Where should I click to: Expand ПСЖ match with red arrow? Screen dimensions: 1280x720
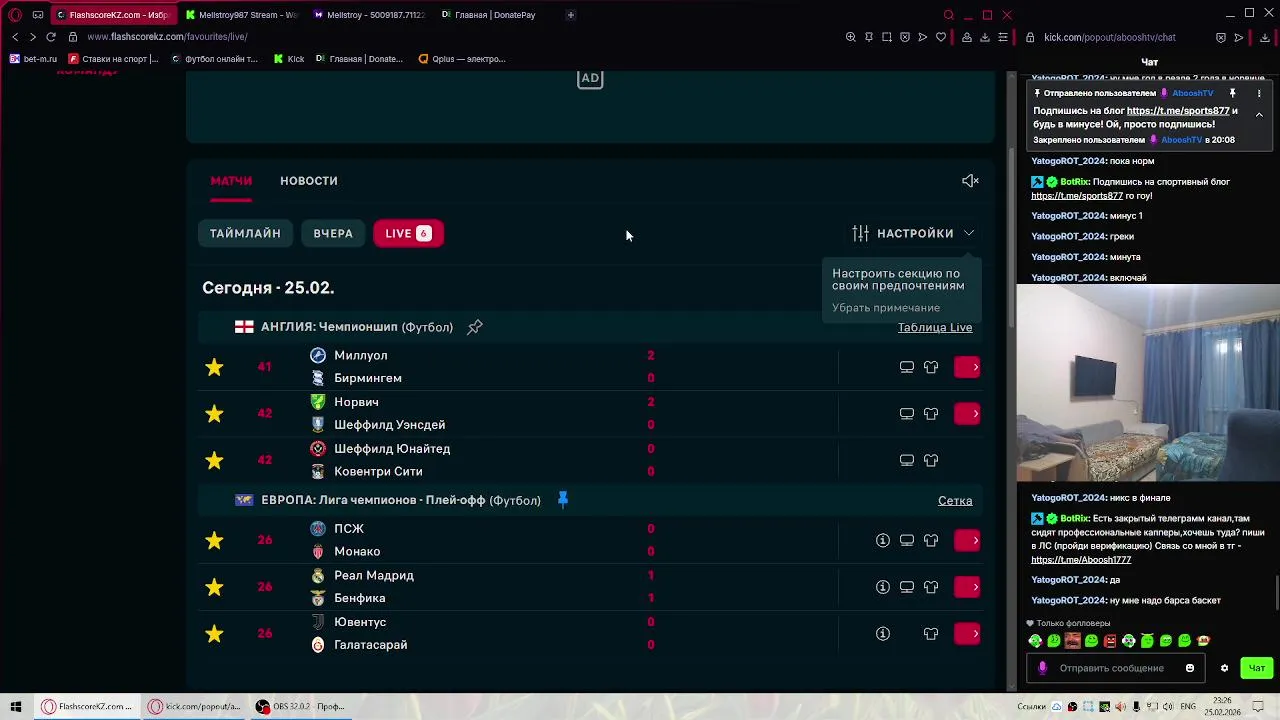[x=967, y=540]
